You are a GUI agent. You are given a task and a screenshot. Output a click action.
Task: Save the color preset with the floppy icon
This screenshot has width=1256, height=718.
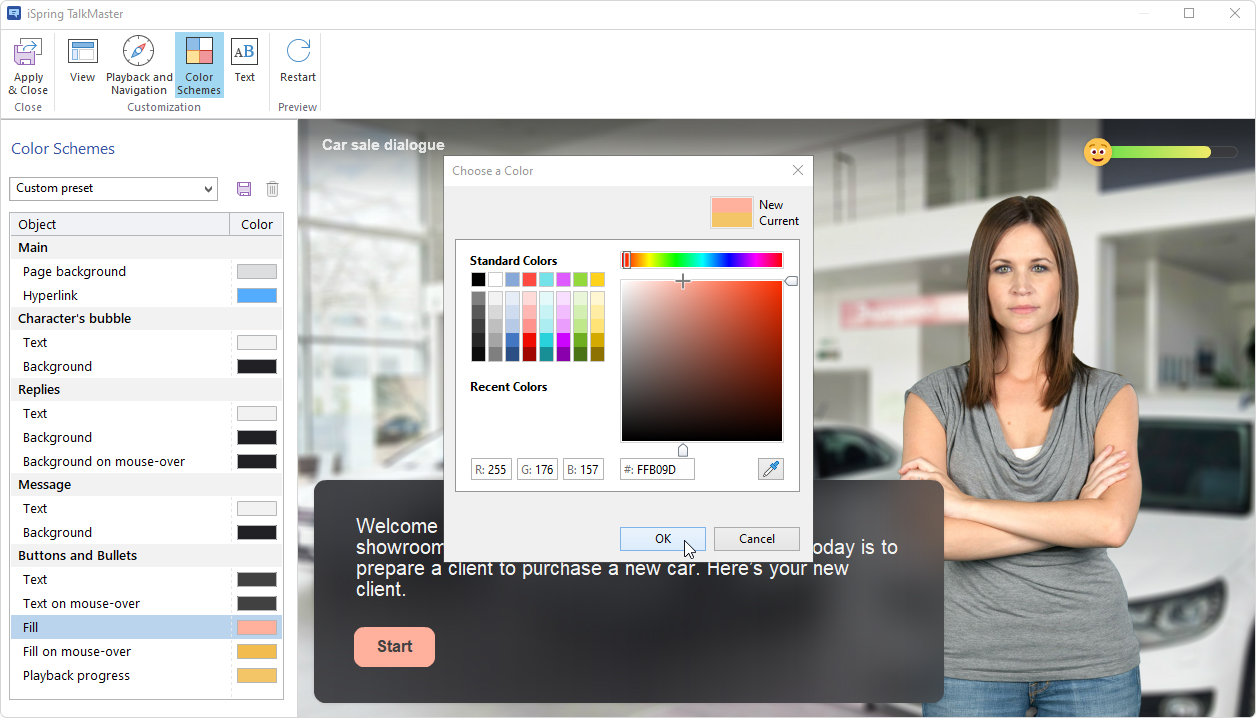point(243,189)
